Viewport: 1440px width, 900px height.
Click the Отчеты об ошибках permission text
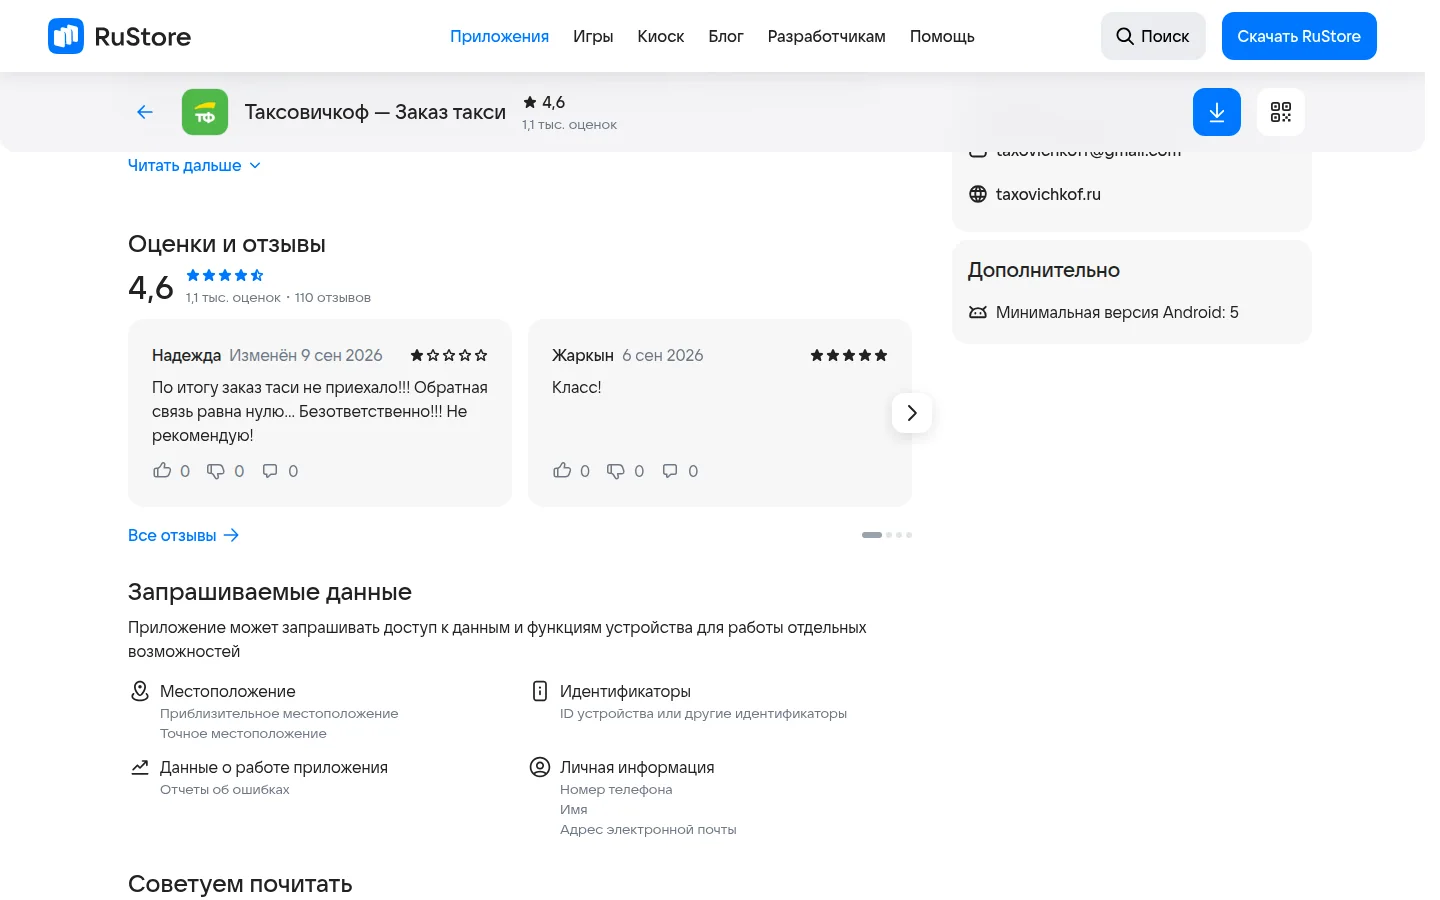225,789
